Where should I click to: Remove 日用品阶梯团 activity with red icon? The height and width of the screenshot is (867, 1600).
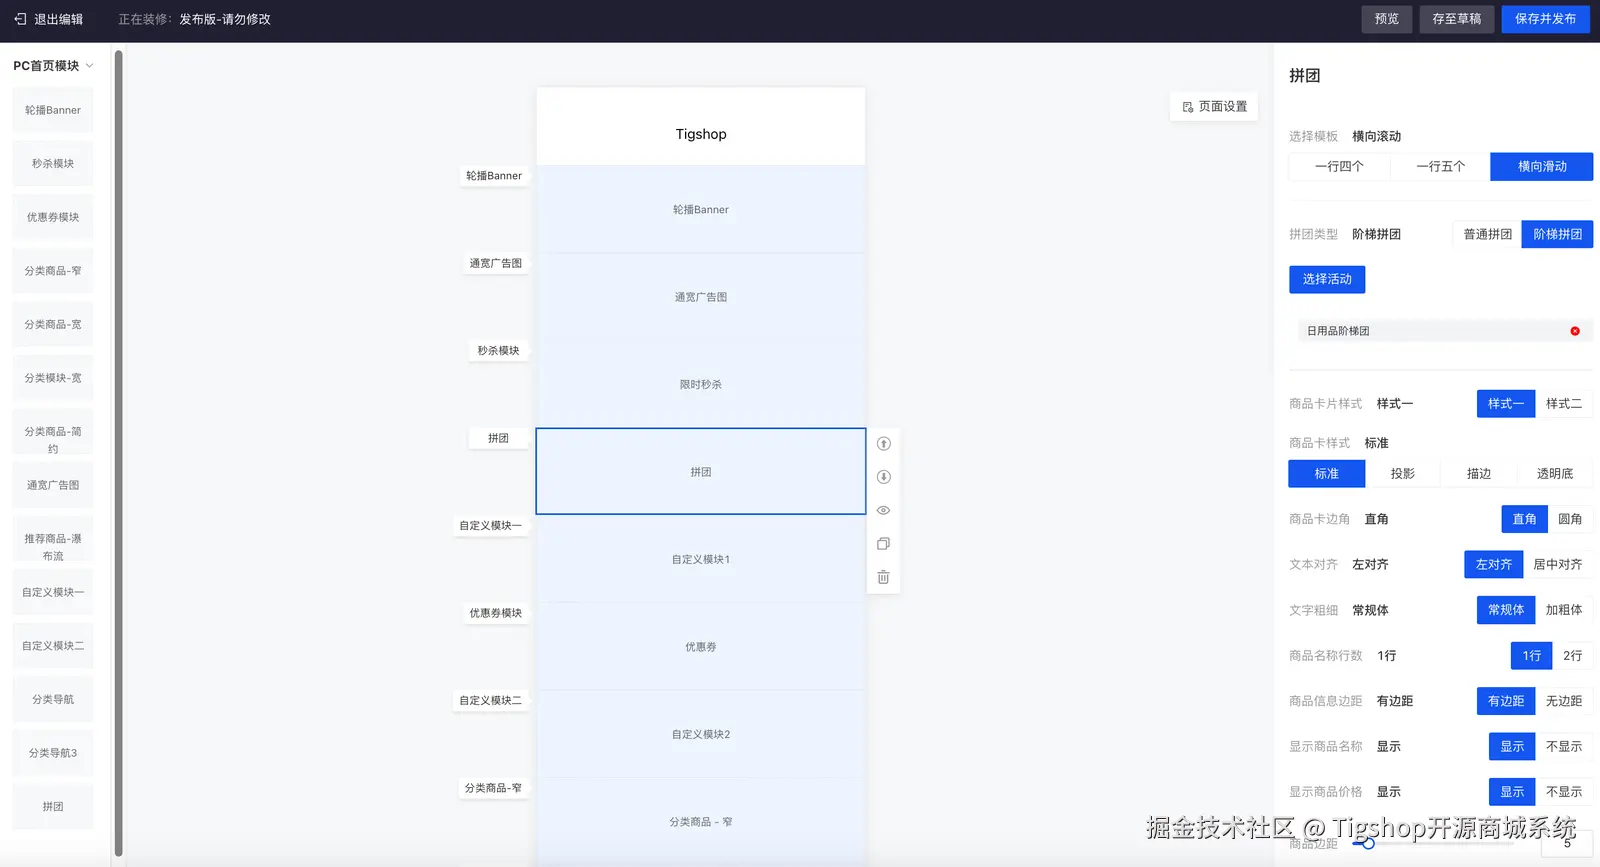pyautogui.click(x=1575, y=331)
